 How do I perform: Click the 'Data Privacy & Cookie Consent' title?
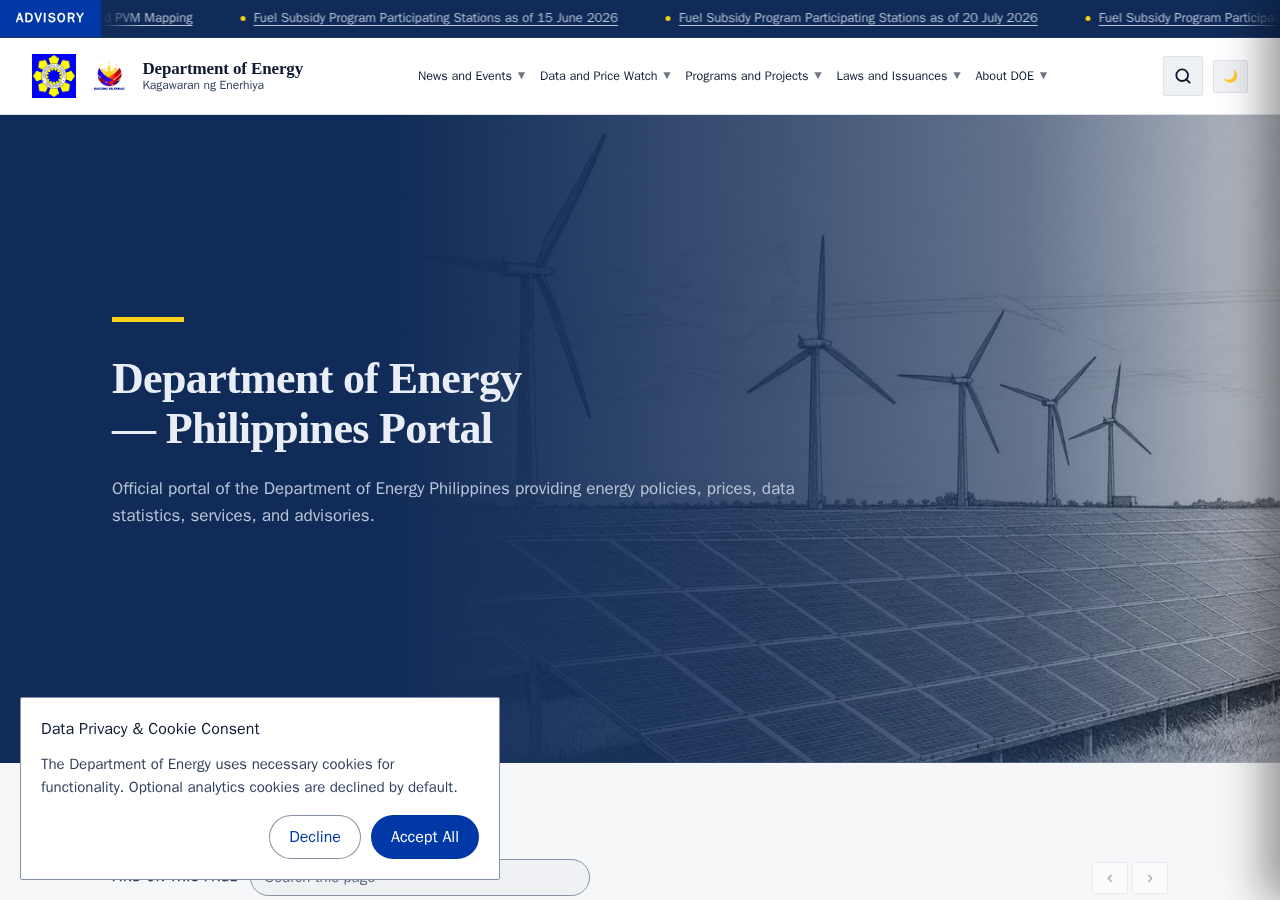pyautogui.click(x=150, y=729)
